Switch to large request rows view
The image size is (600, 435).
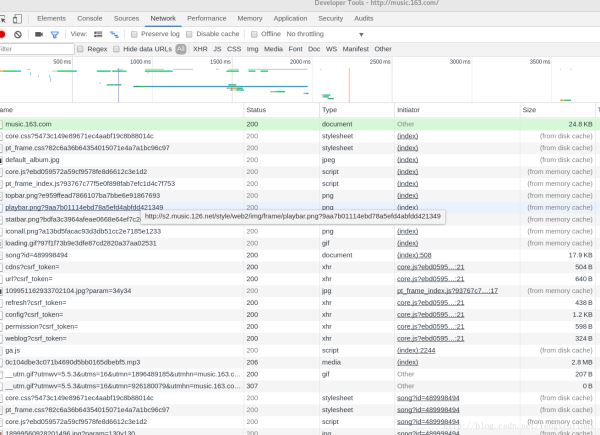98,34
